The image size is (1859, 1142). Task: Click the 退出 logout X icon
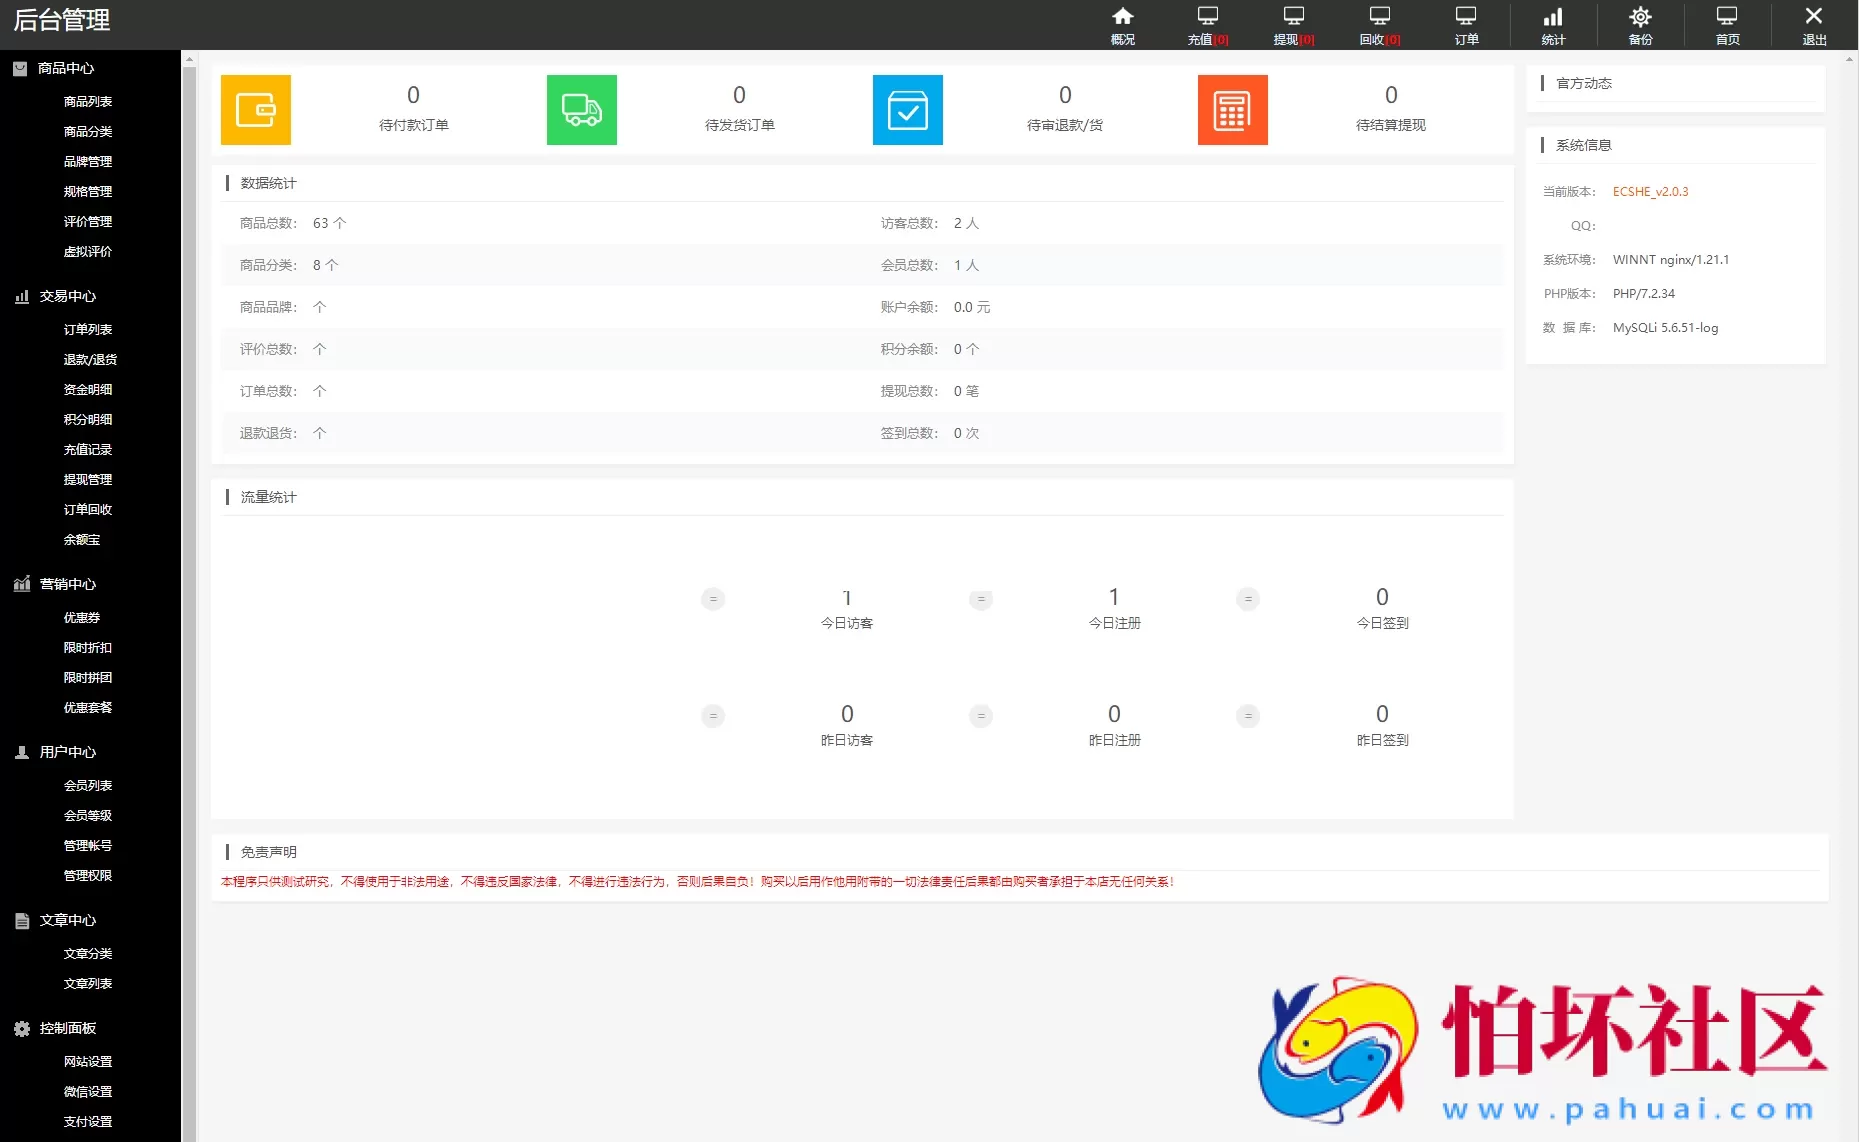(1813, 25)
